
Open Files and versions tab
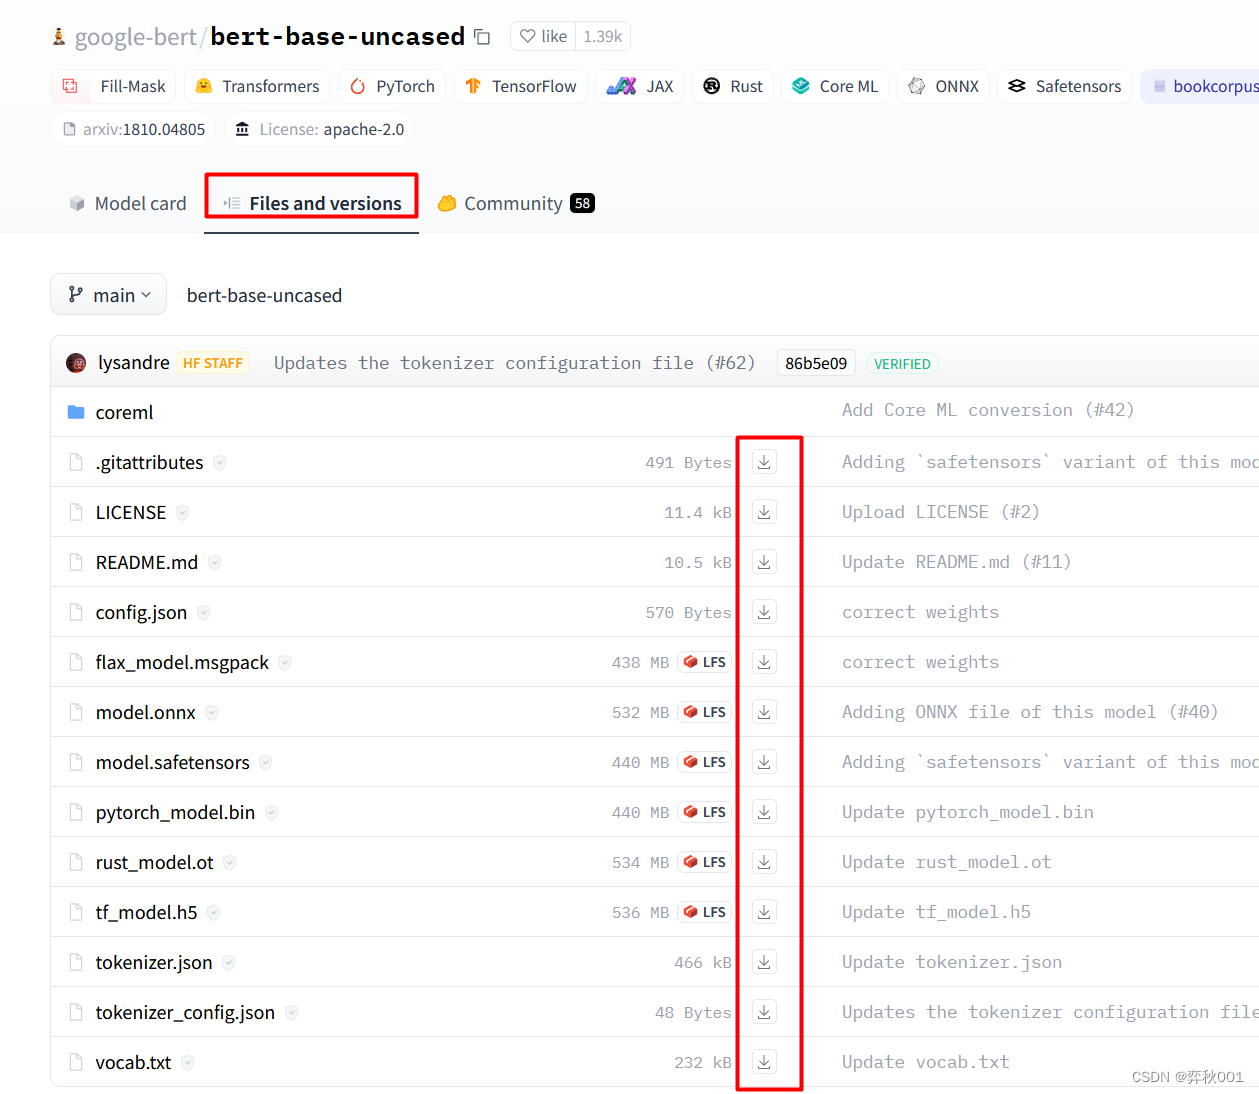(x=312, y=203)
